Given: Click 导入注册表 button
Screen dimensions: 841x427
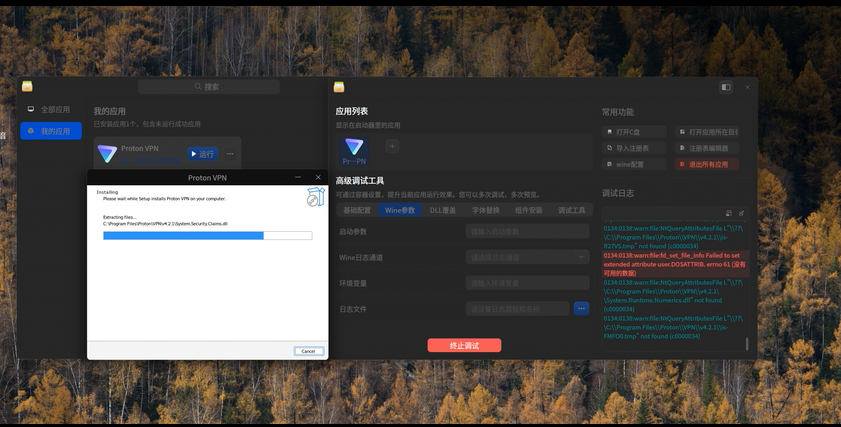Looking at the screenshot, I should [x=634, y=148].
